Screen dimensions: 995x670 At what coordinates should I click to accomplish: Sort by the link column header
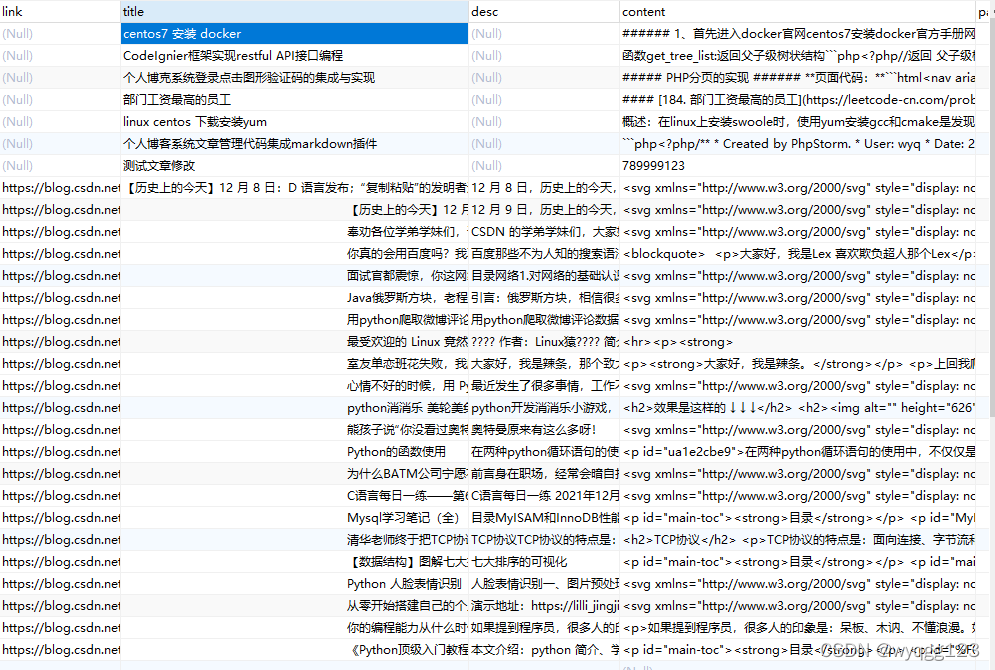coord(60,11)
